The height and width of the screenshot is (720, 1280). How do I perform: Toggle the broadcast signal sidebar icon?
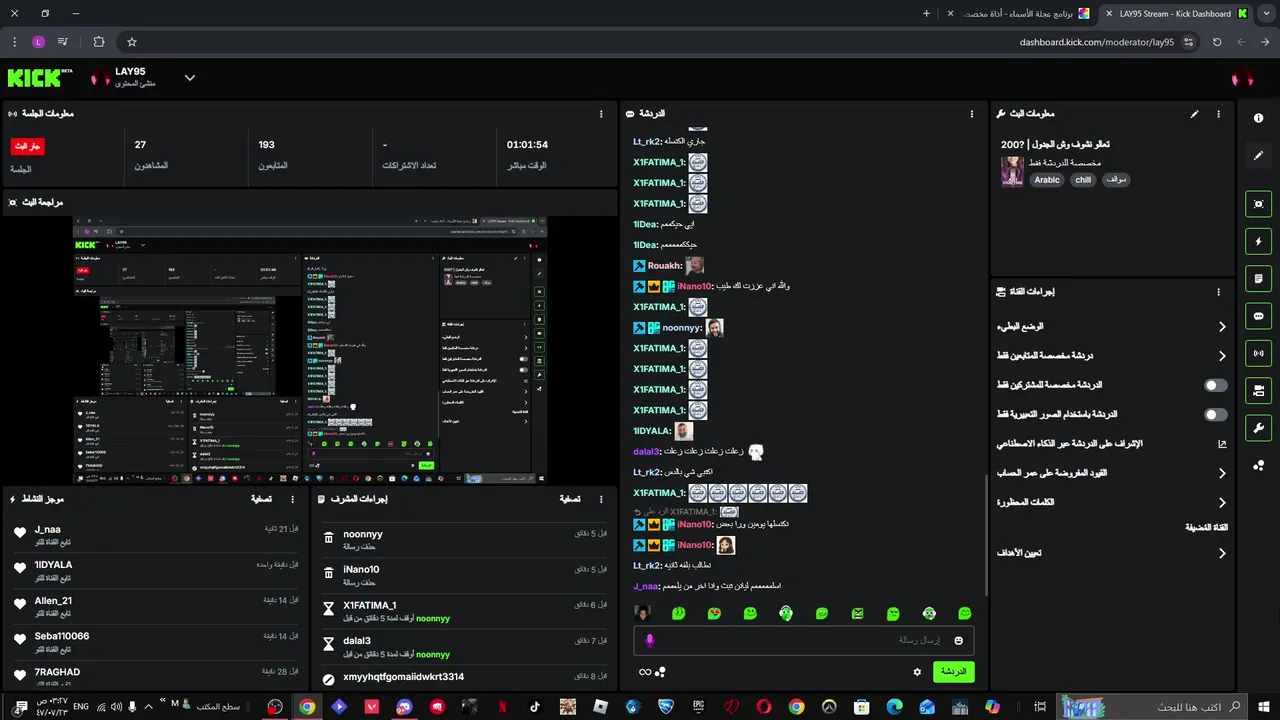(x=1258, y=353)
